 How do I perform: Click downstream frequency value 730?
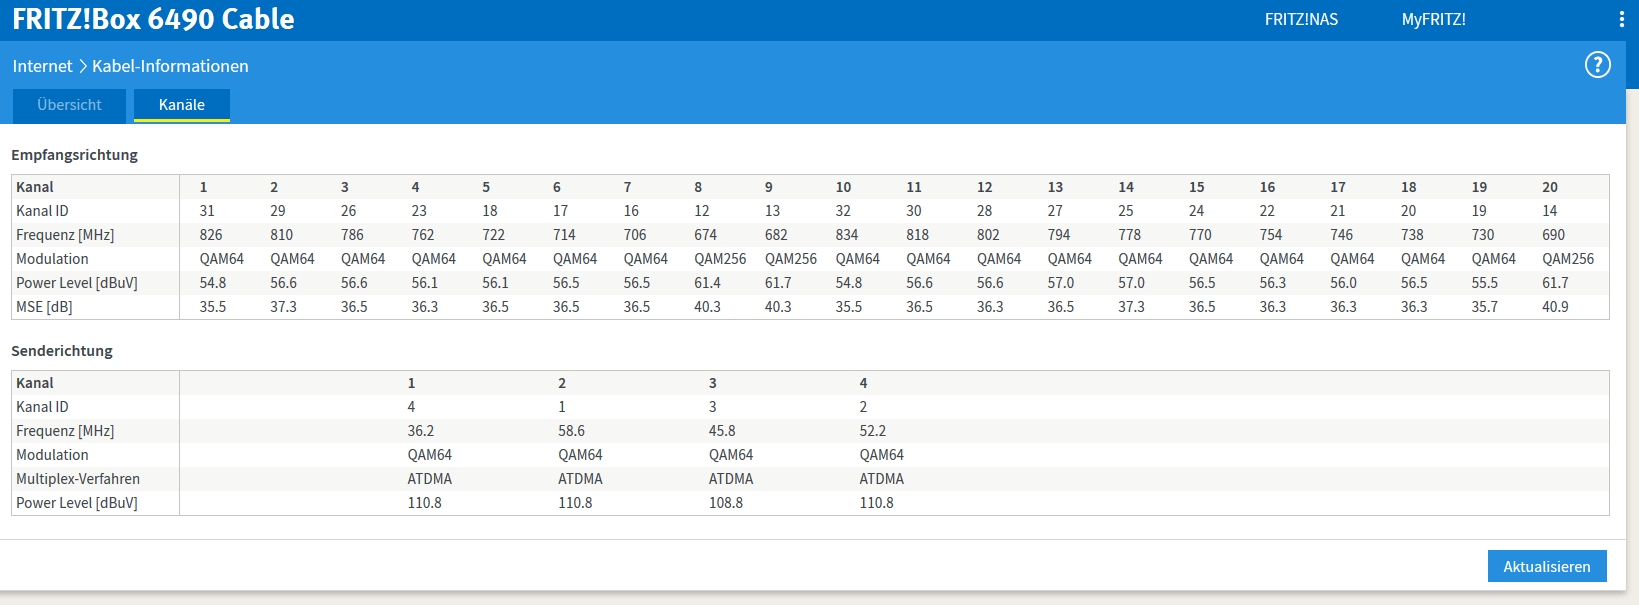click(x=1483, y=235)
